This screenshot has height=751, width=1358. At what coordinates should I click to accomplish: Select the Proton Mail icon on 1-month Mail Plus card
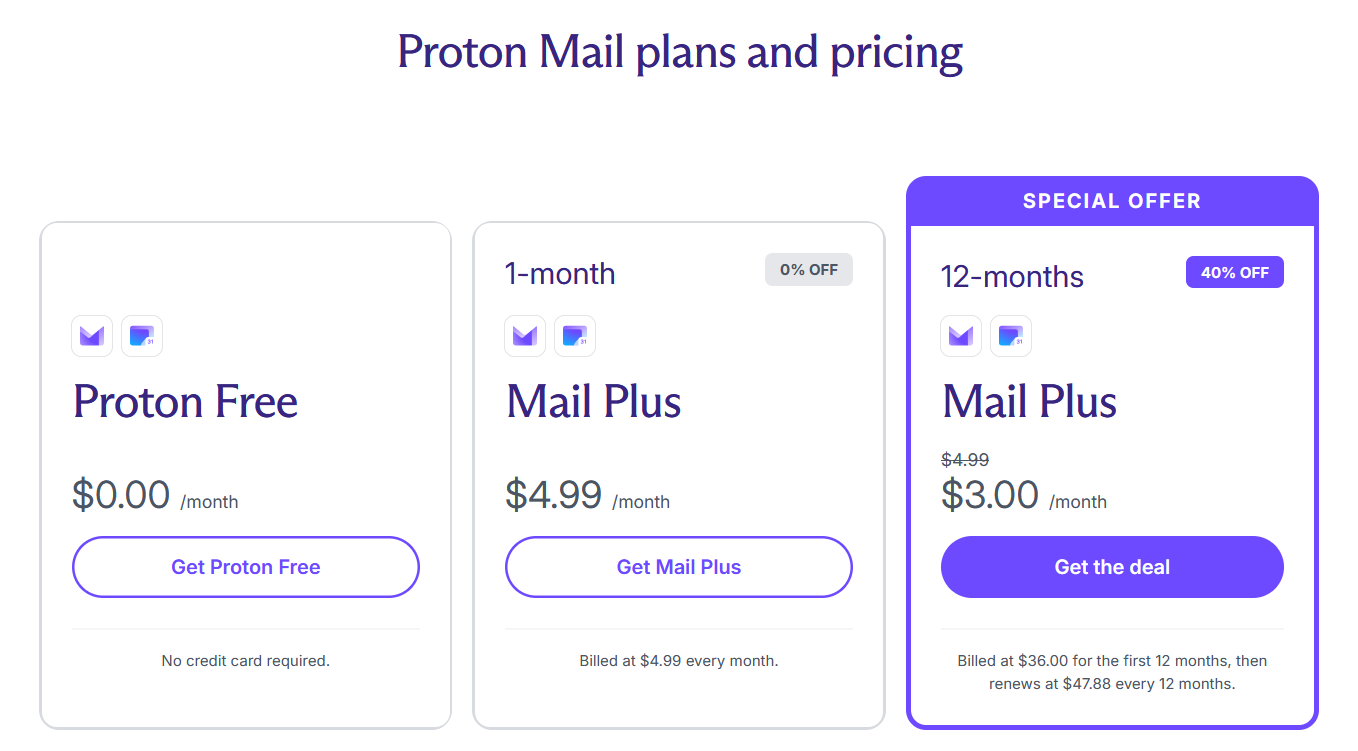click(524, 336)
